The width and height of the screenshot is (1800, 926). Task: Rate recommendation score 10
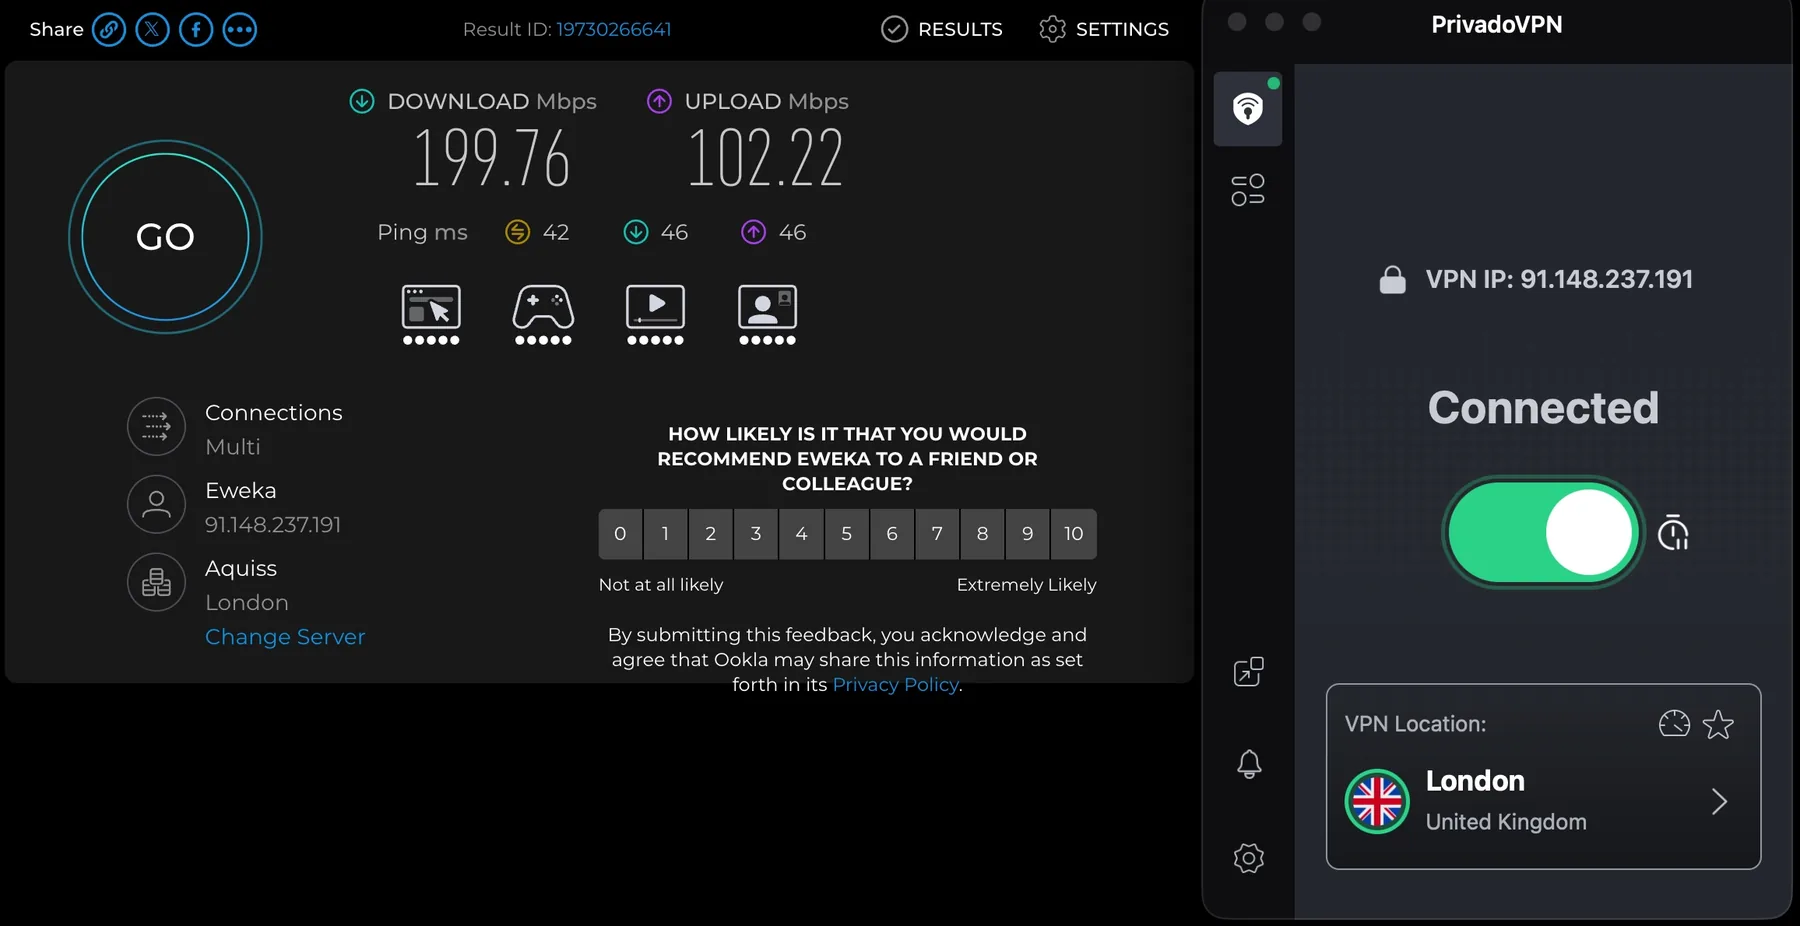(1074, 534)
